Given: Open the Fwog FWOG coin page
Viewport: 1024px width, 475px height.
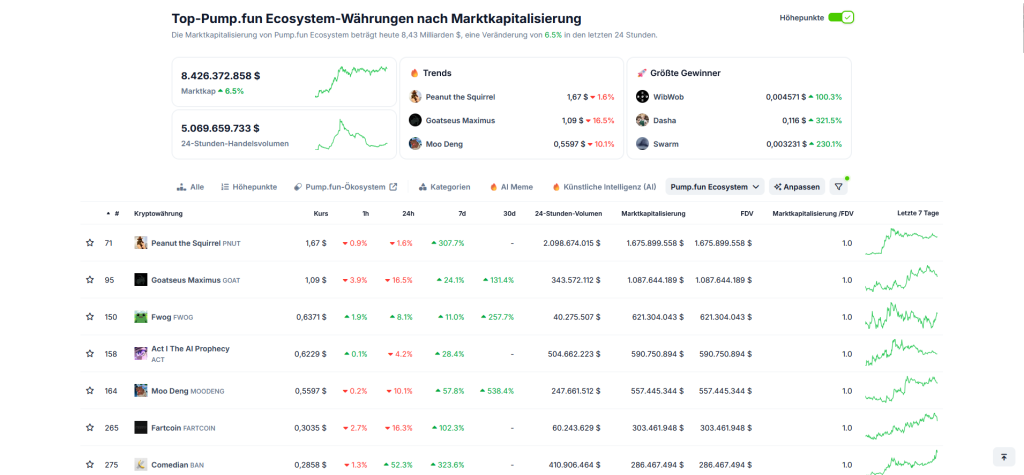Looking at the screenshot, I should [172, 317].
